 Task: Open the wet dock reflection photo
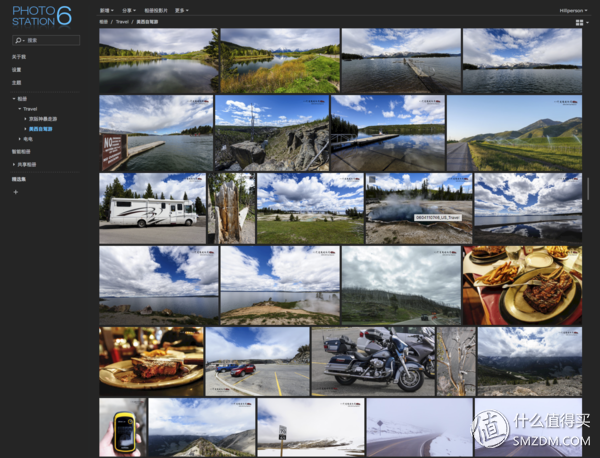[388, 133]
